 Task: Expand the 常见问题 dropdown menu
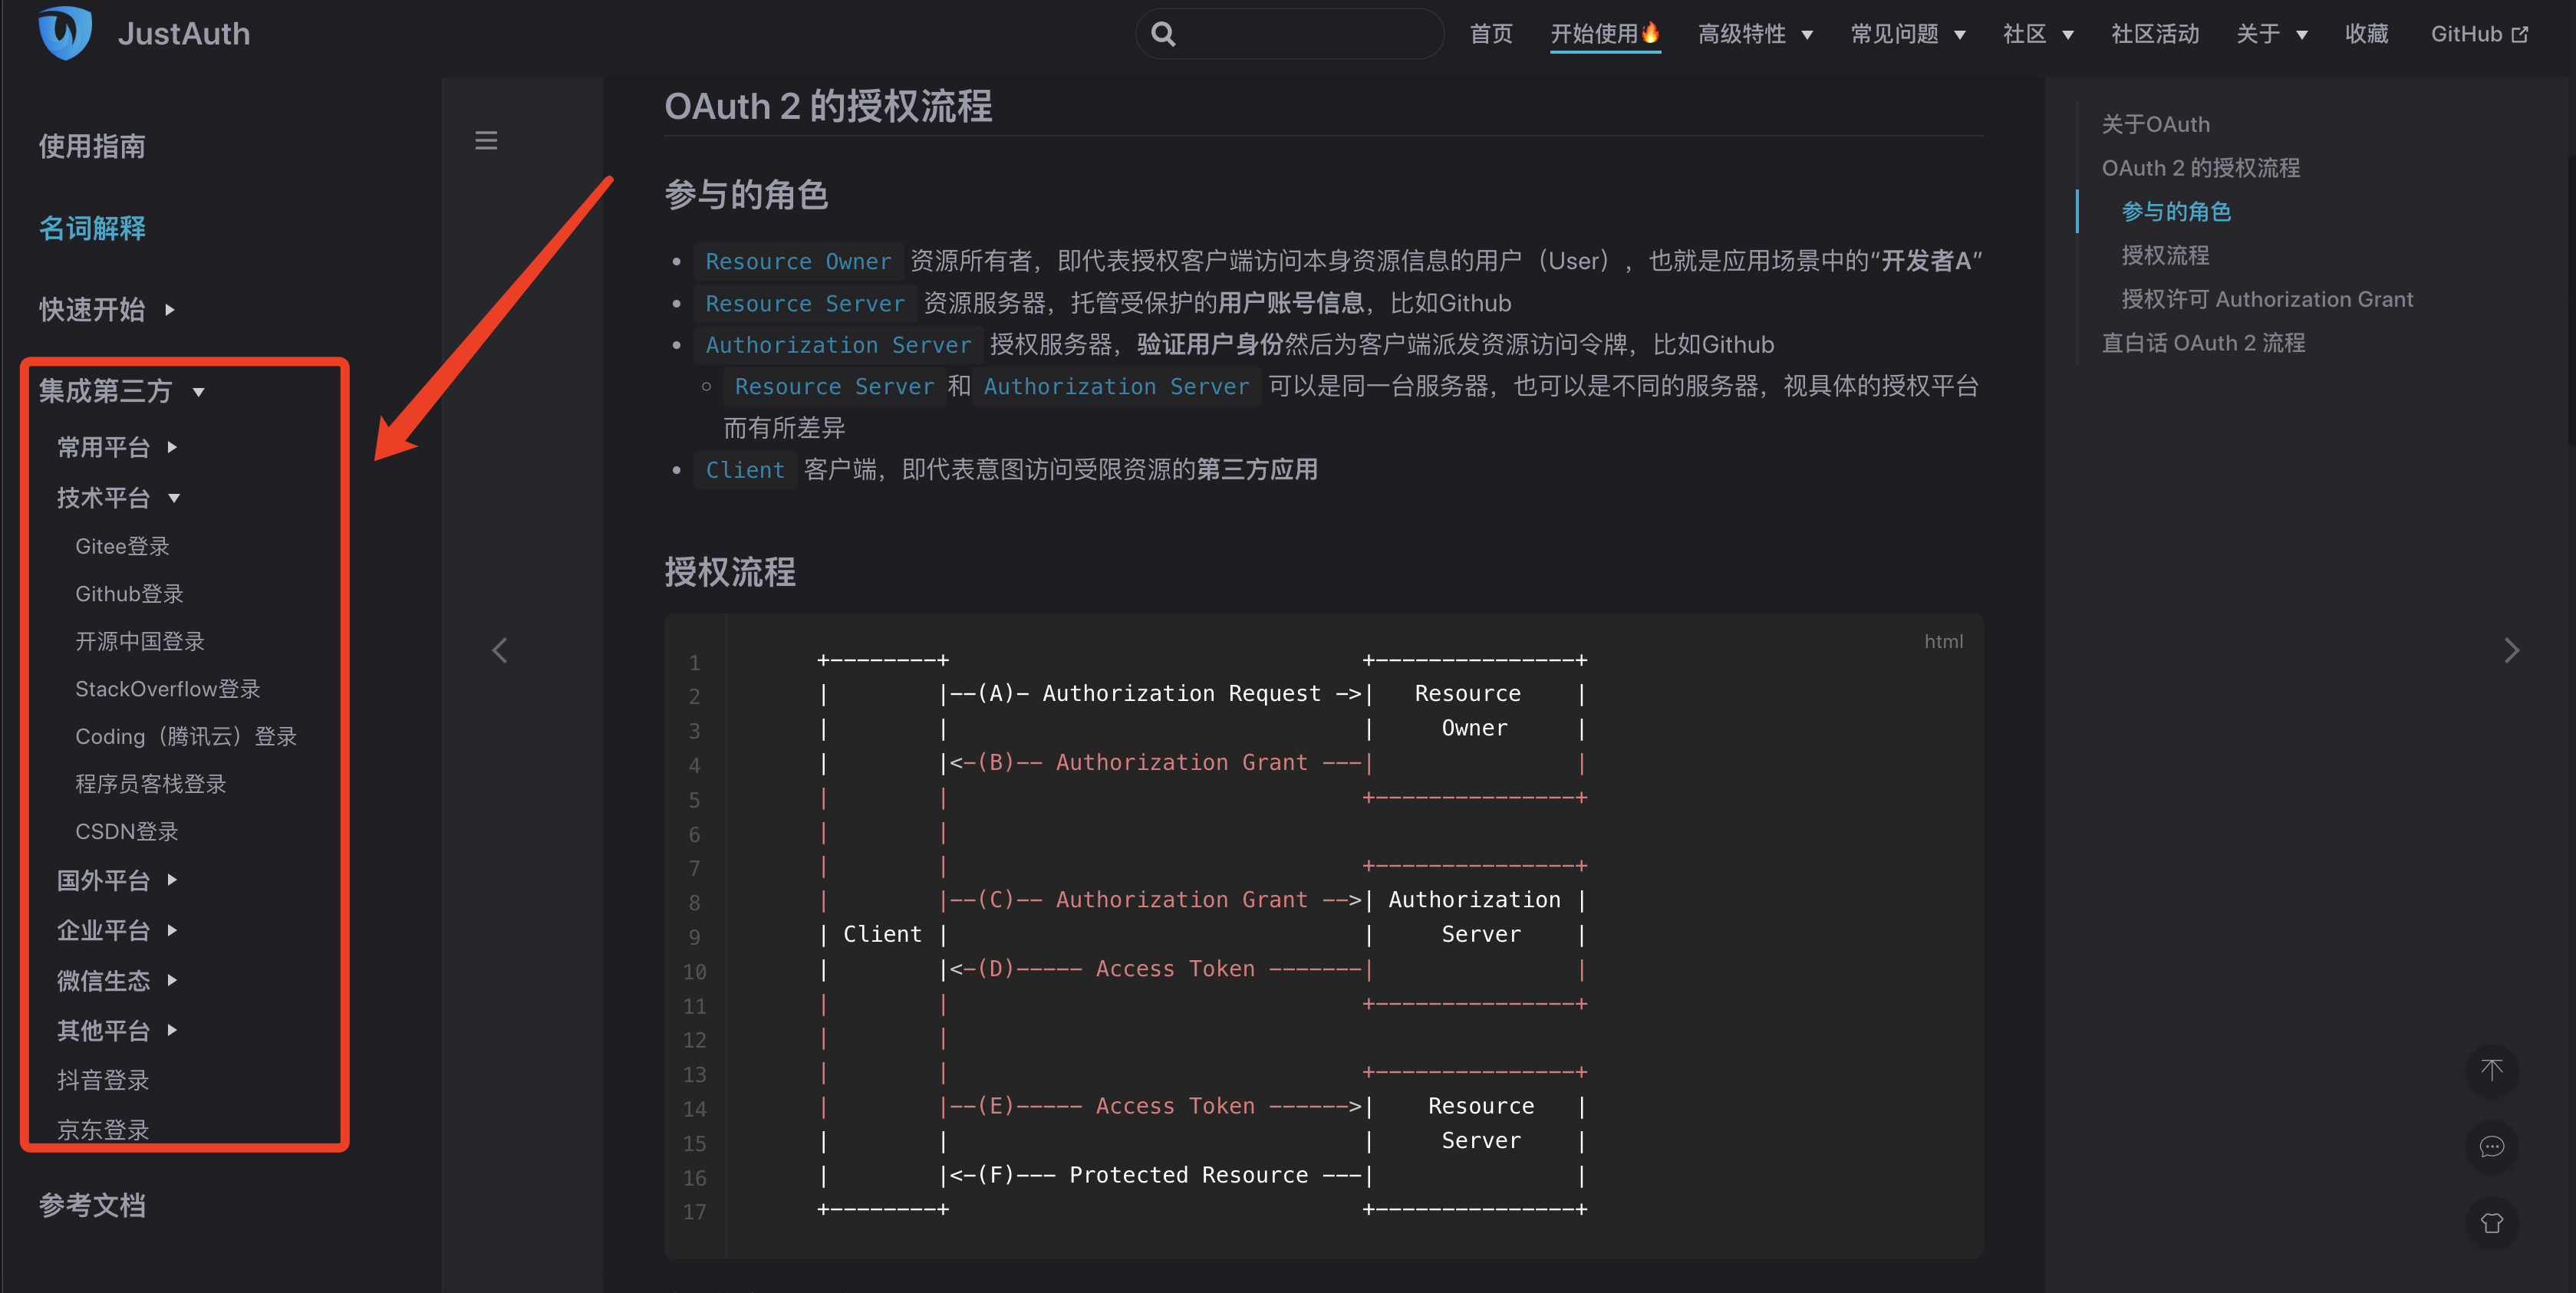(1908, 34)
